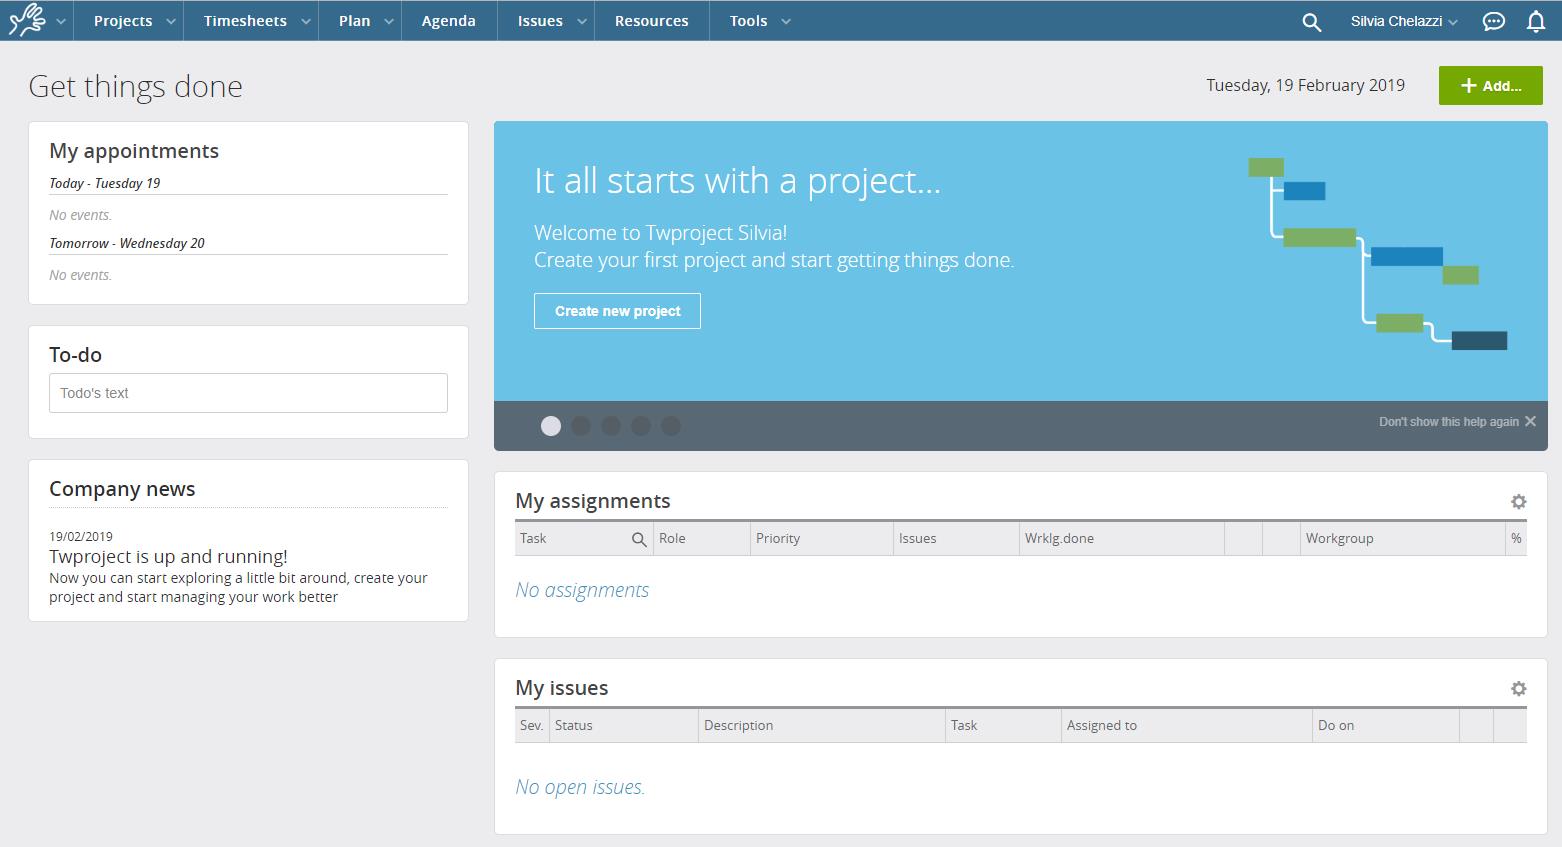This screenshot has height=847, width=1562.
Task: Sort assignments by Priority column
Action: tap(778, 538)
